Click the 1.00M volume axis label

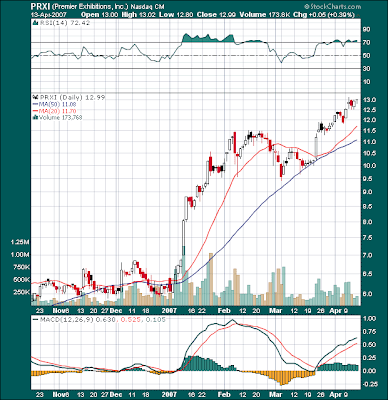(21, 255)
